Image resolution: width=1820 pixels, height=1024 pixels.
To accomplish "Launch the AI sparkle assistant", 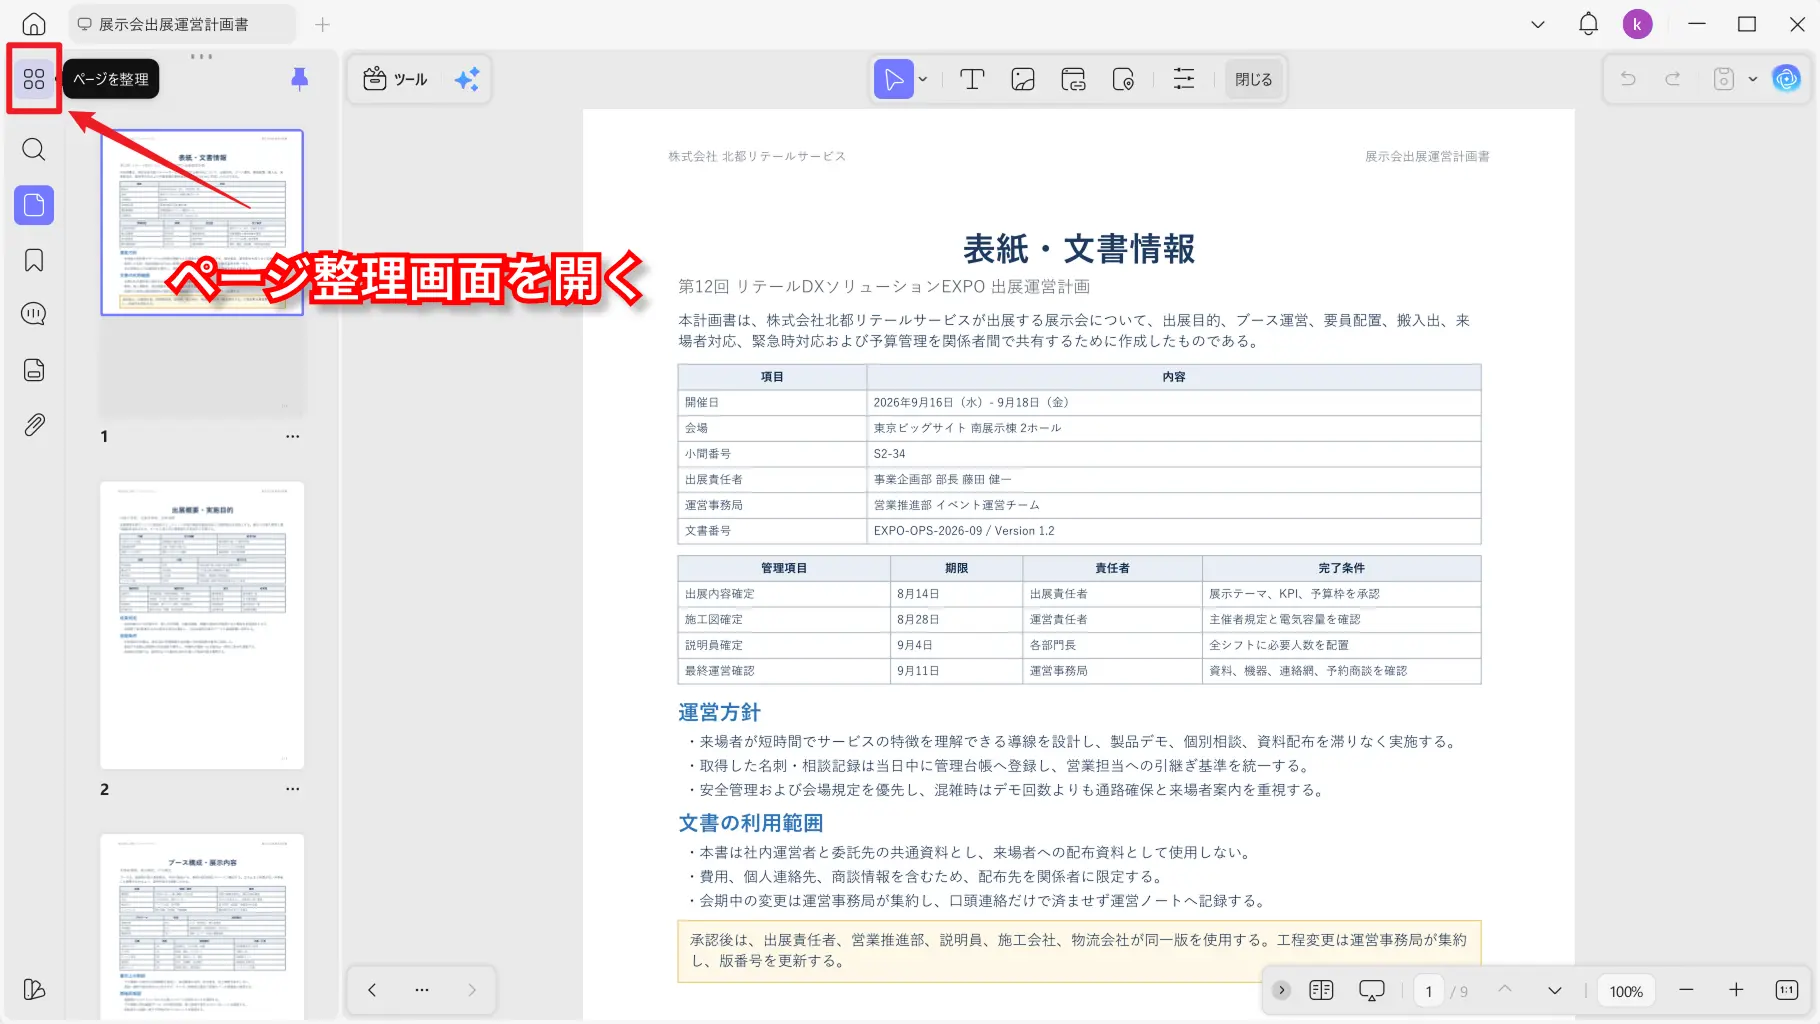I will tap(467, 79).
